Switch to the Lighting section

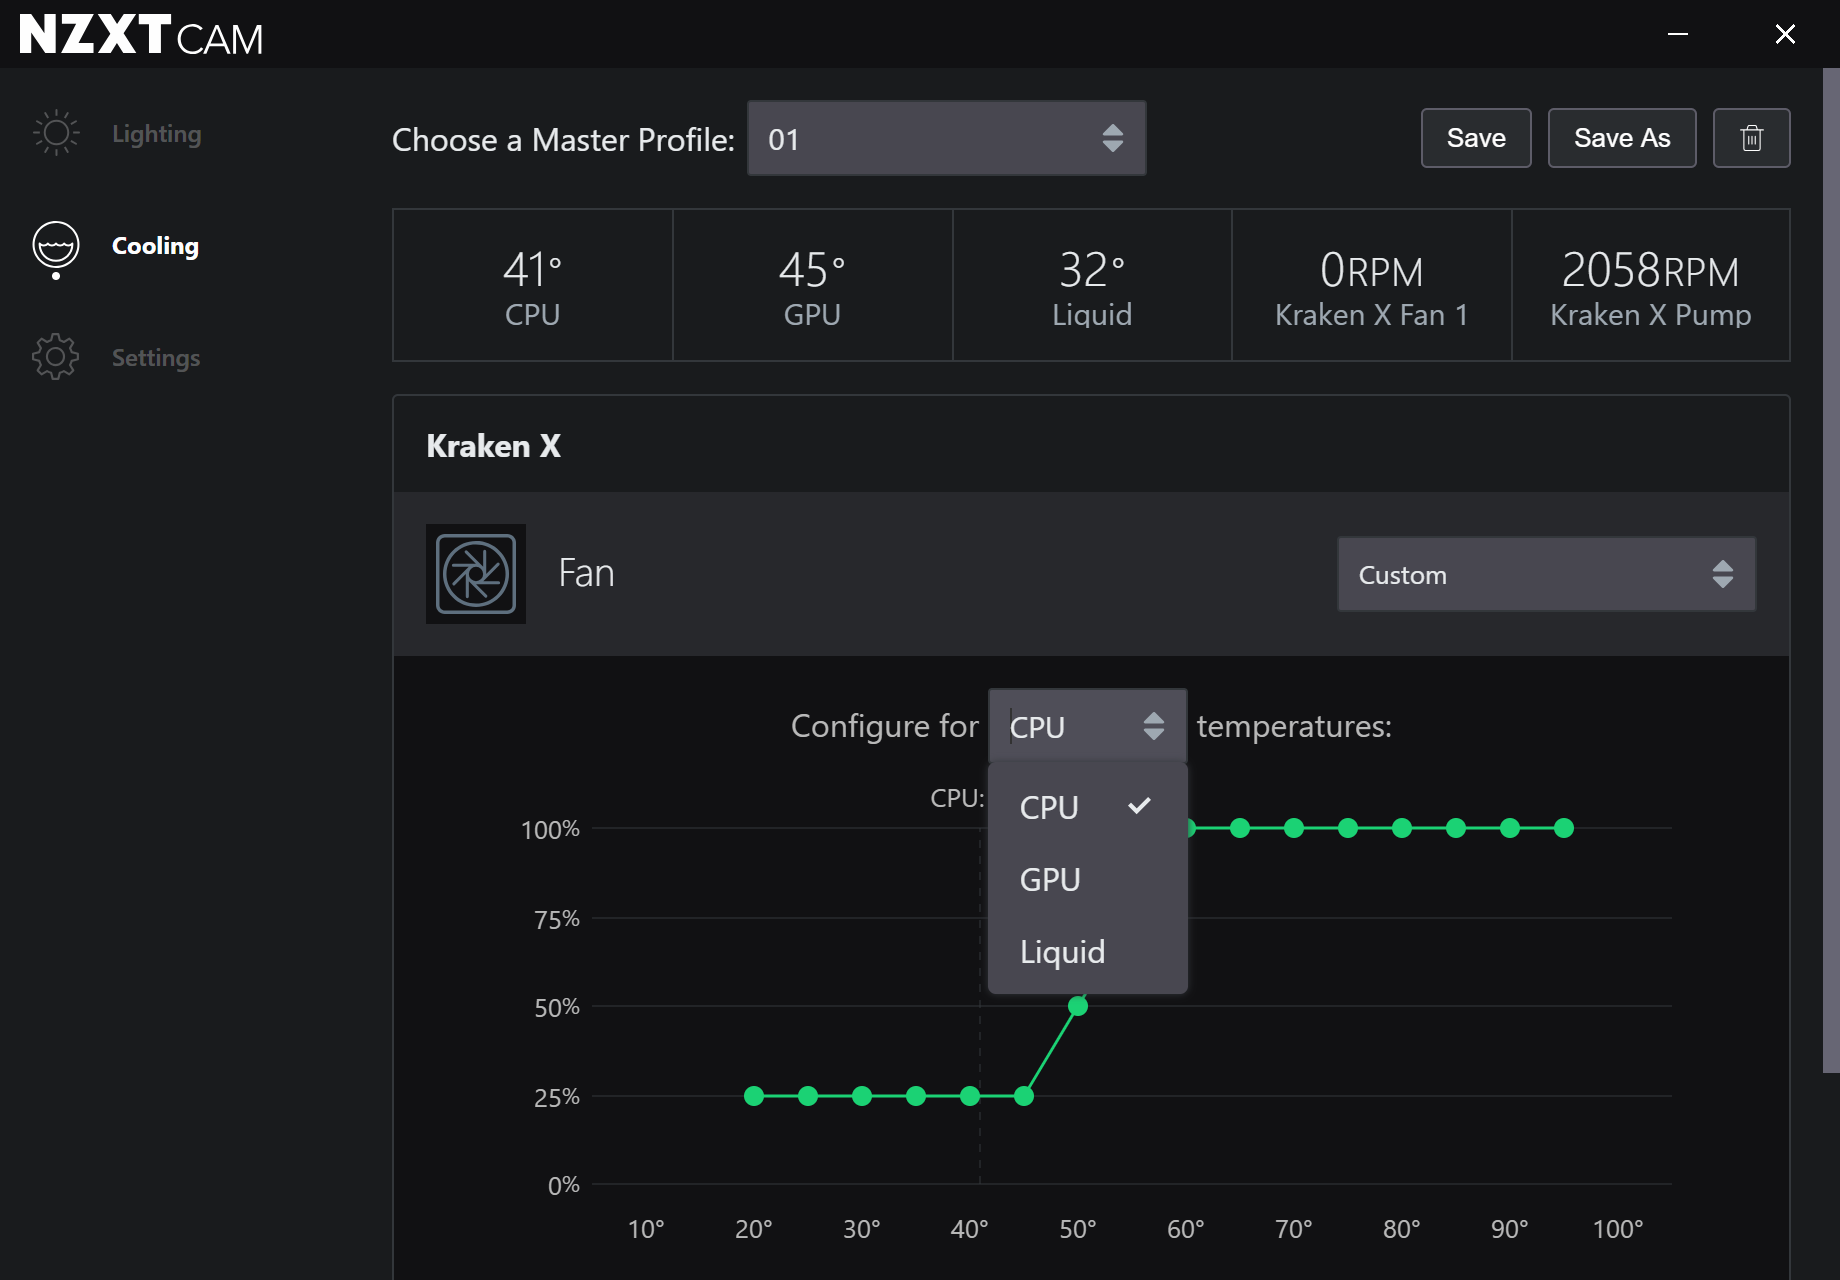coord(156,134)
